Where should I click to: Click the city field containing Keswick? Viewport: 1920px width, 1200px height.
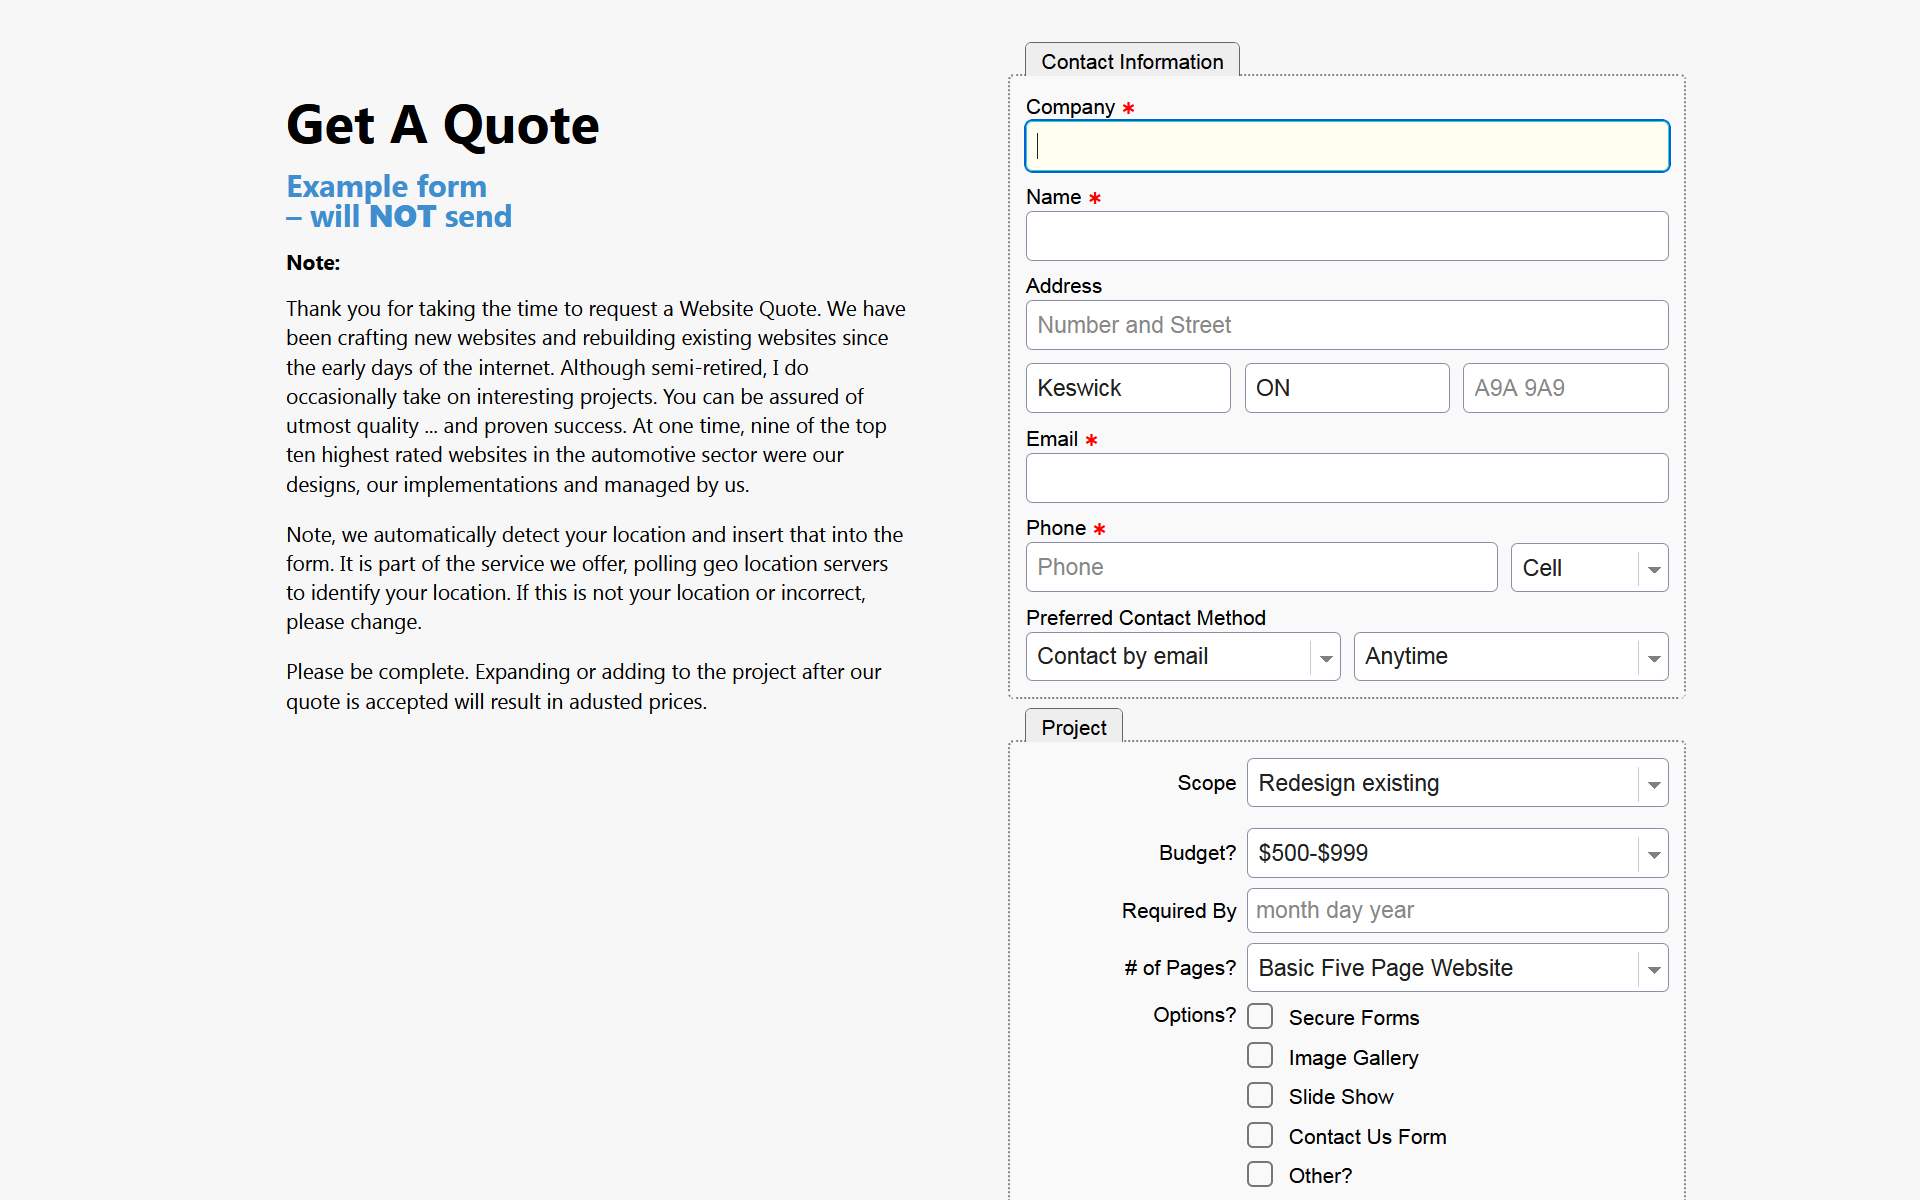(1128, 388)
